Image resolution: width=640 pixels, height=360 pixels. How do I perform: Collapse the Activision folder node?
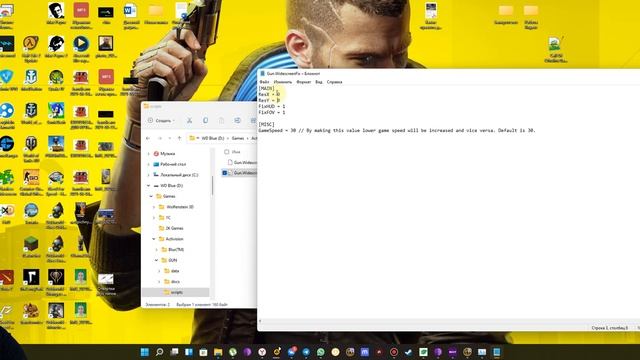pyautogui.click(x=154, y=239)
